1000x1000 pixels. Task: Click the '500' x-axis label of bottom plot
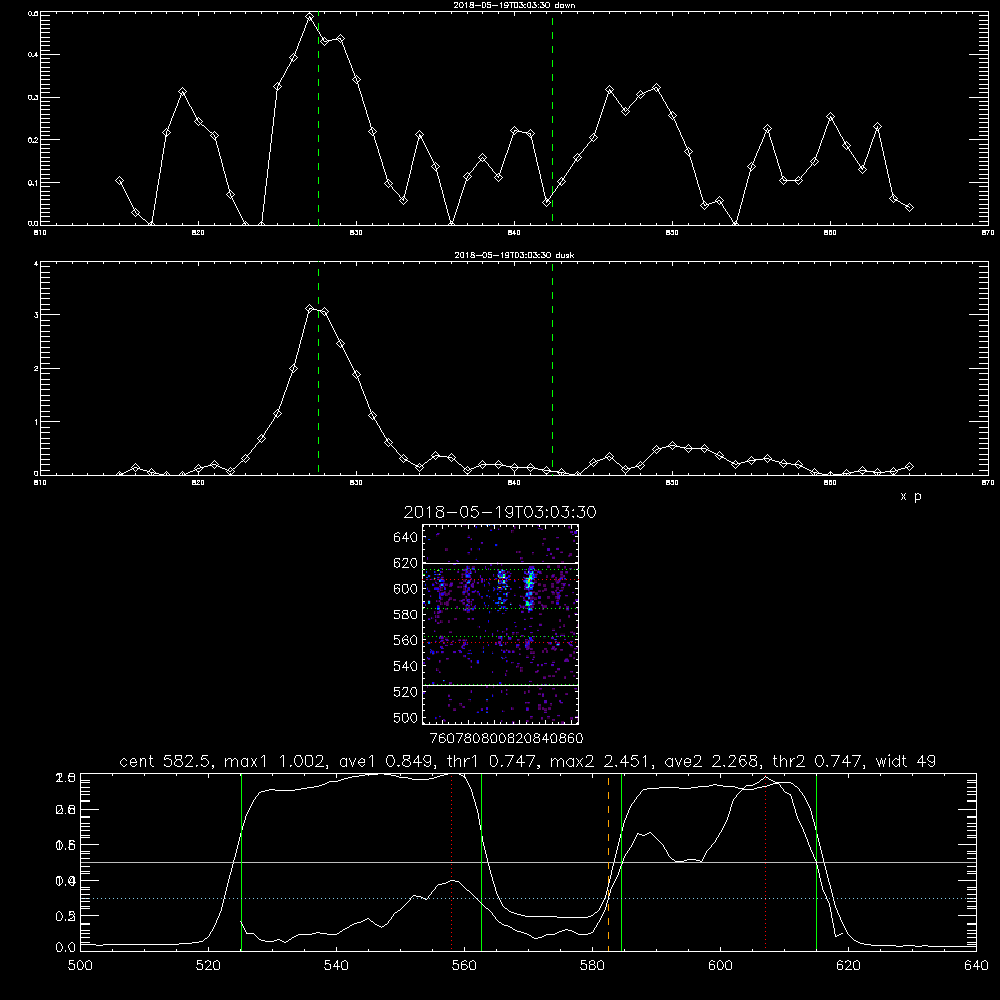[80, 965]
